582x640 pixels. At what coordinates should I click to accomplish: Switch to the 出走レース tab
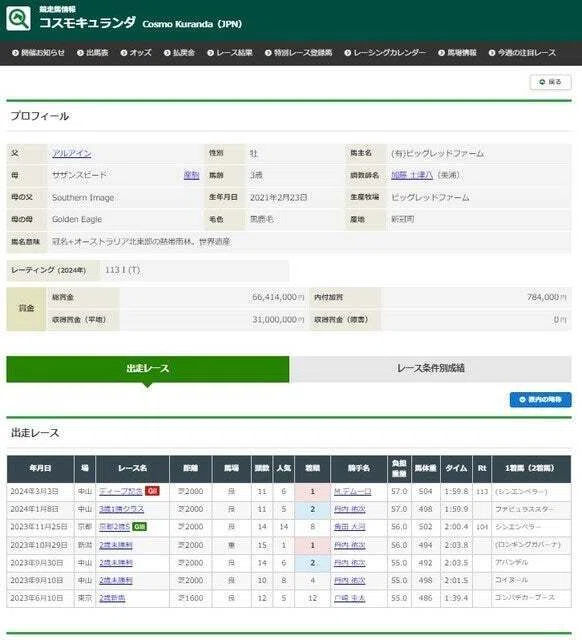click(x=148, y=369)
